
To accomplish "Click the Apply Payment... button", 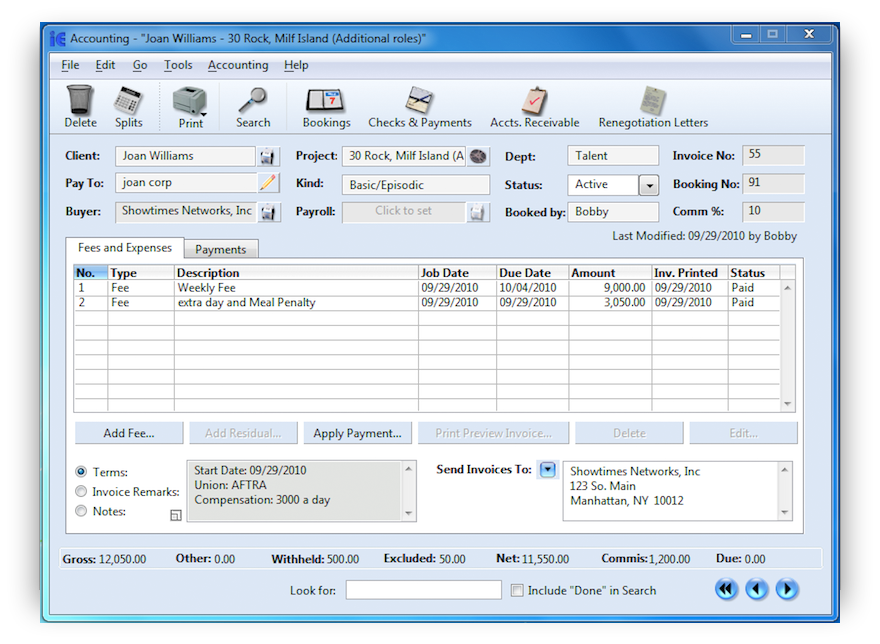I will [x=358, y=433].
